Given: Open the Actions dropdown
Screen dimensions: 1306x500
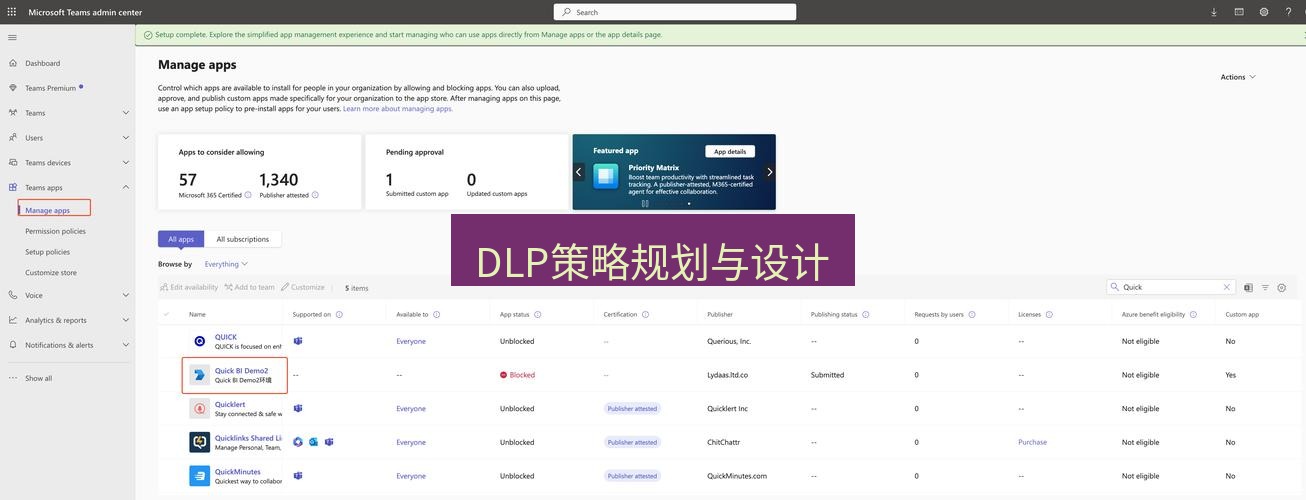Looking at the screenshot, I should pyautogui.click(x=1238, y=77).
